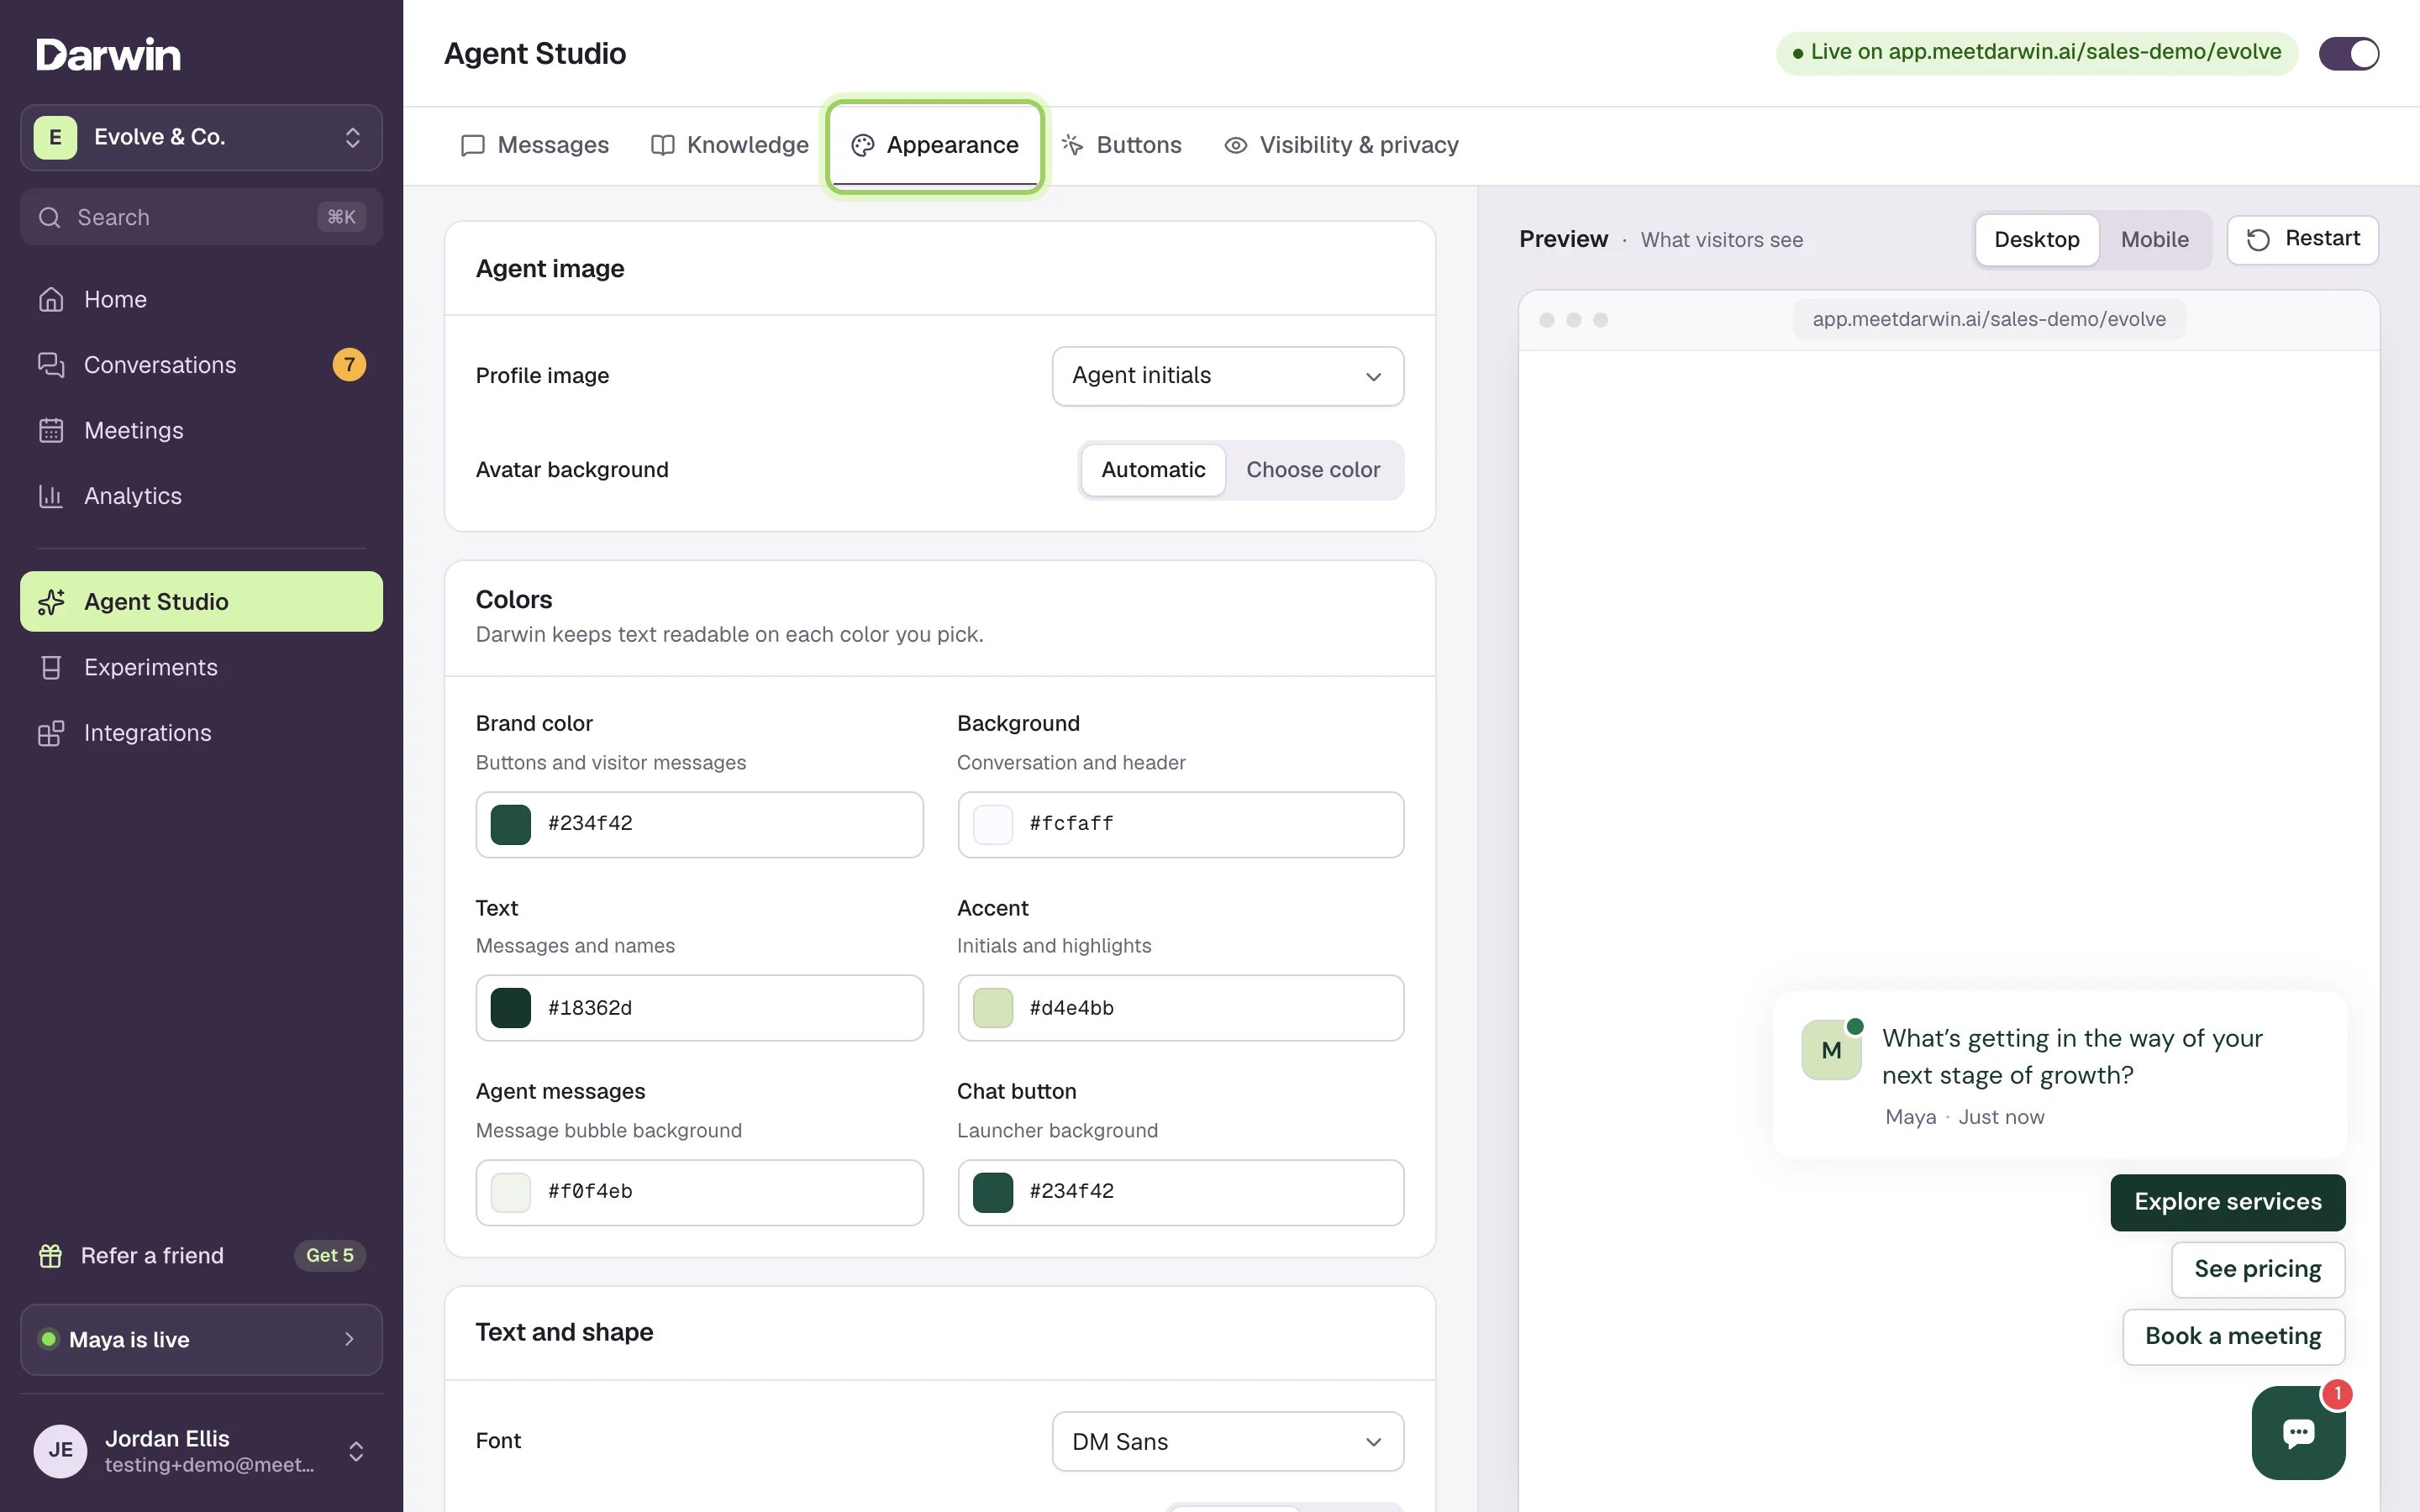Open the Integrations page

(x=201, y=733)
